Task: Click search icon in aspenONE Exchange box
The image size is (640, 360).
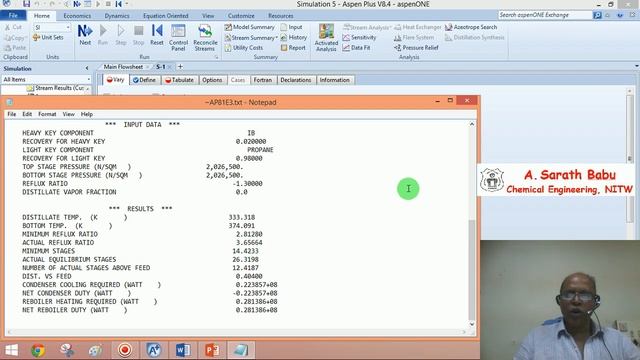Action: (x=597, y=15)
